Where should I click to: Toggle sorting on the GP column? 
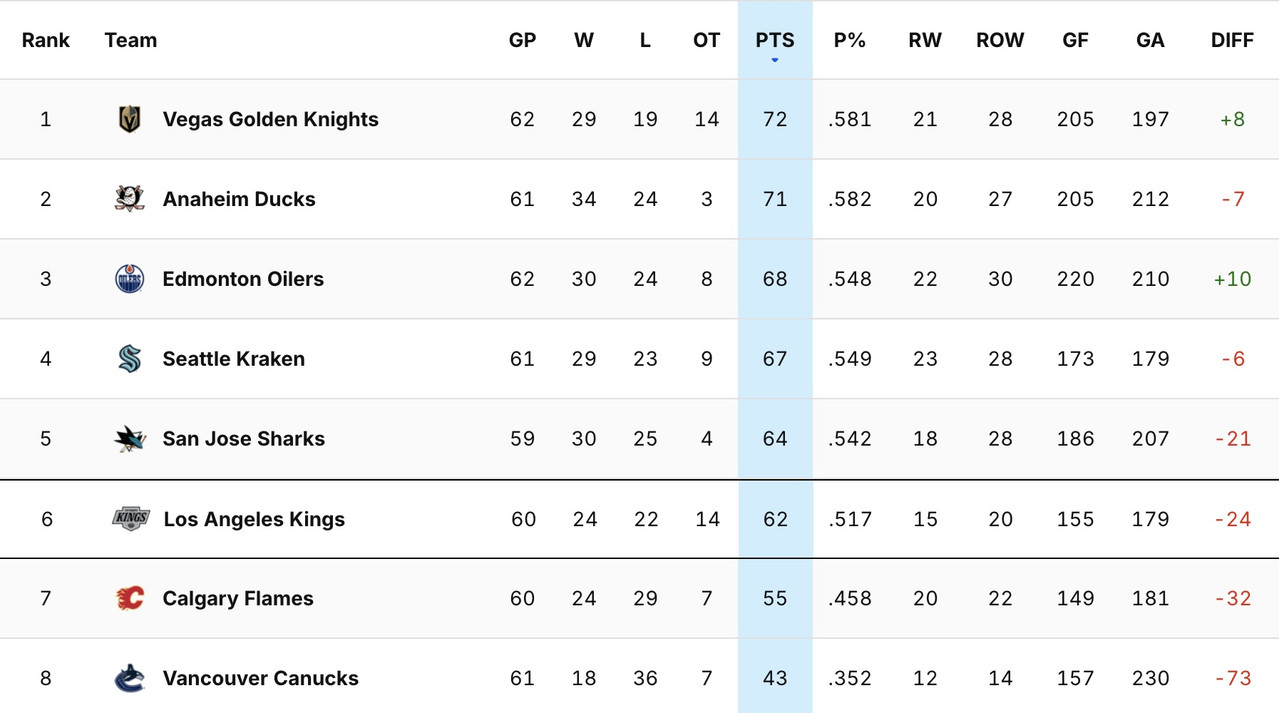522,40
